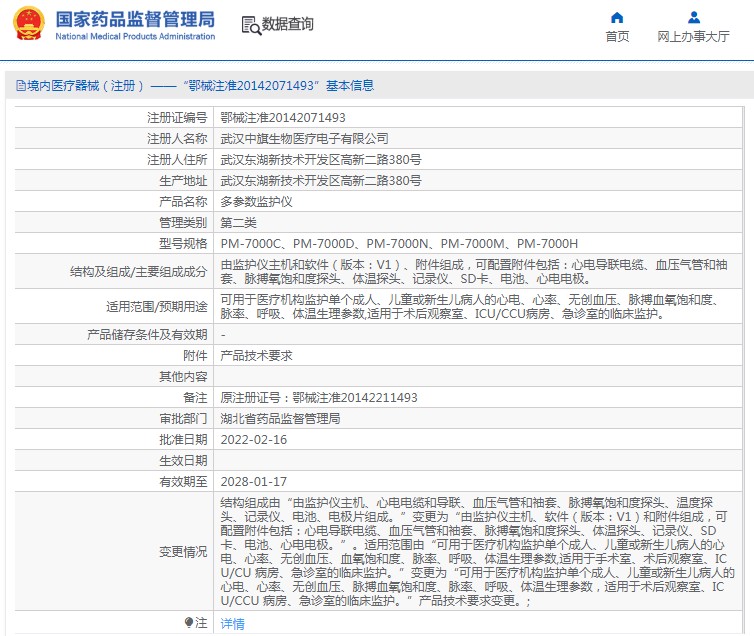Click the 备注 label
The height and width of the screenshot is (636, 754).
pos(195,398)
